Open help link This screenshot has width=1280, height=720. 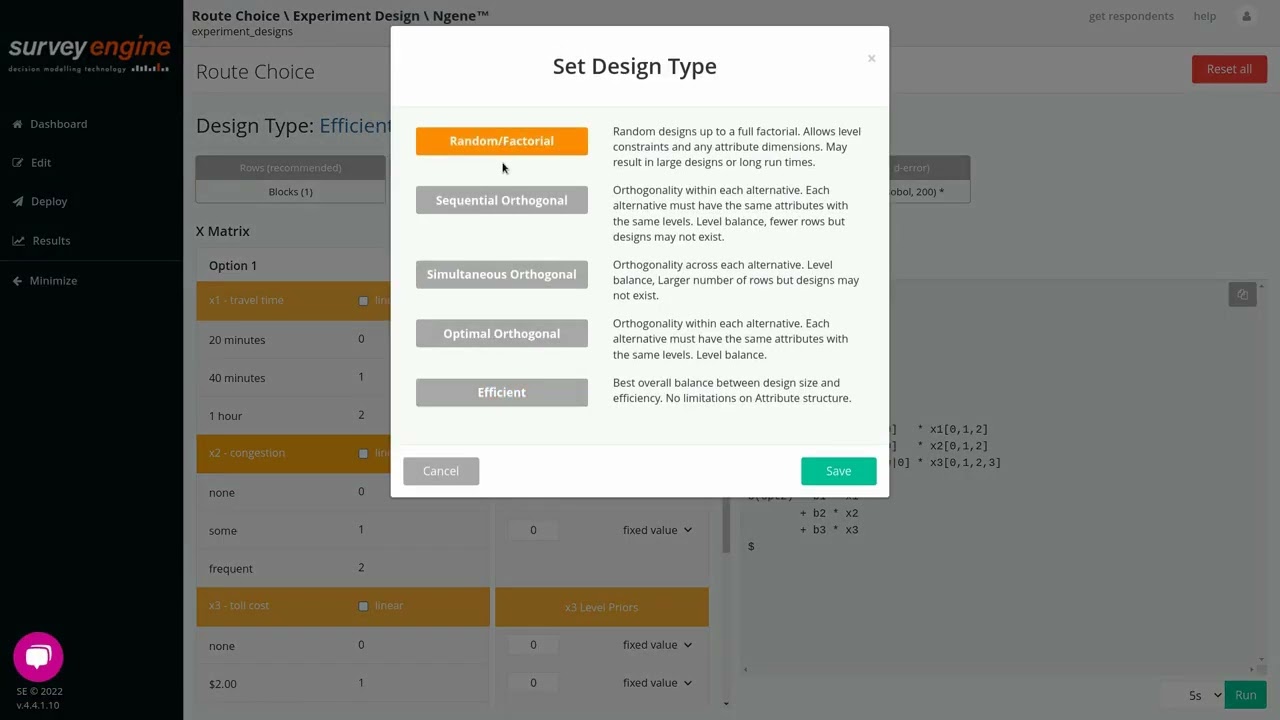[x=1204, y=16]
